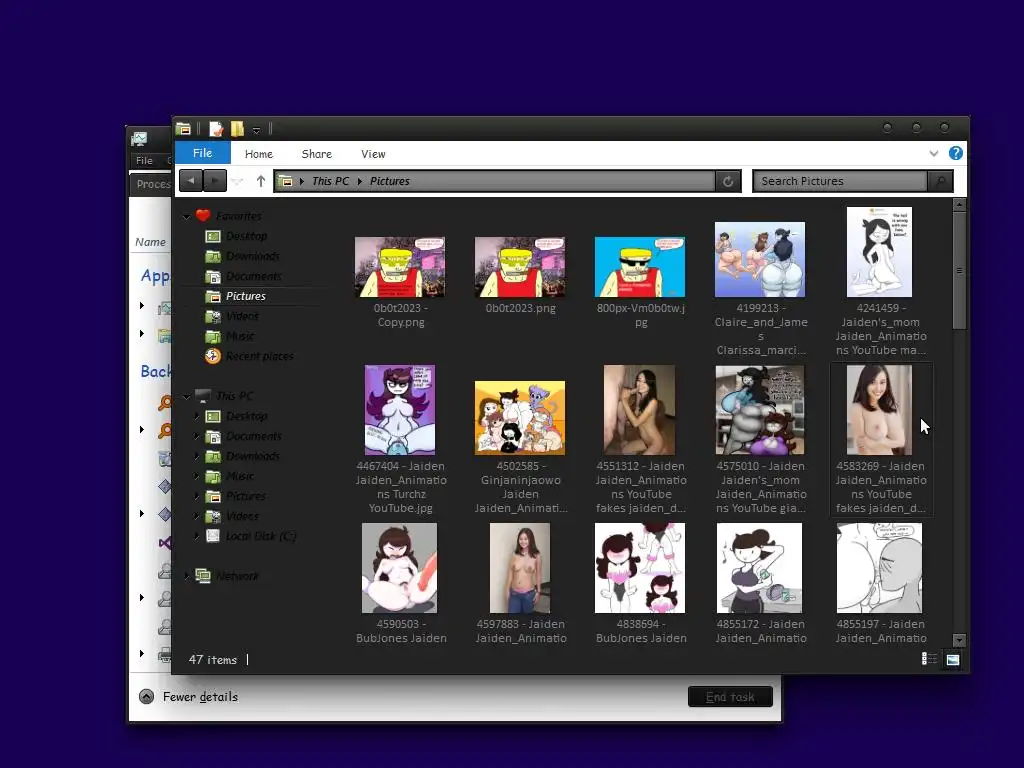Click the 47 items status text
Image resolution: width=1024 pixels, height=768 pixels.
(x=213, y=660)
